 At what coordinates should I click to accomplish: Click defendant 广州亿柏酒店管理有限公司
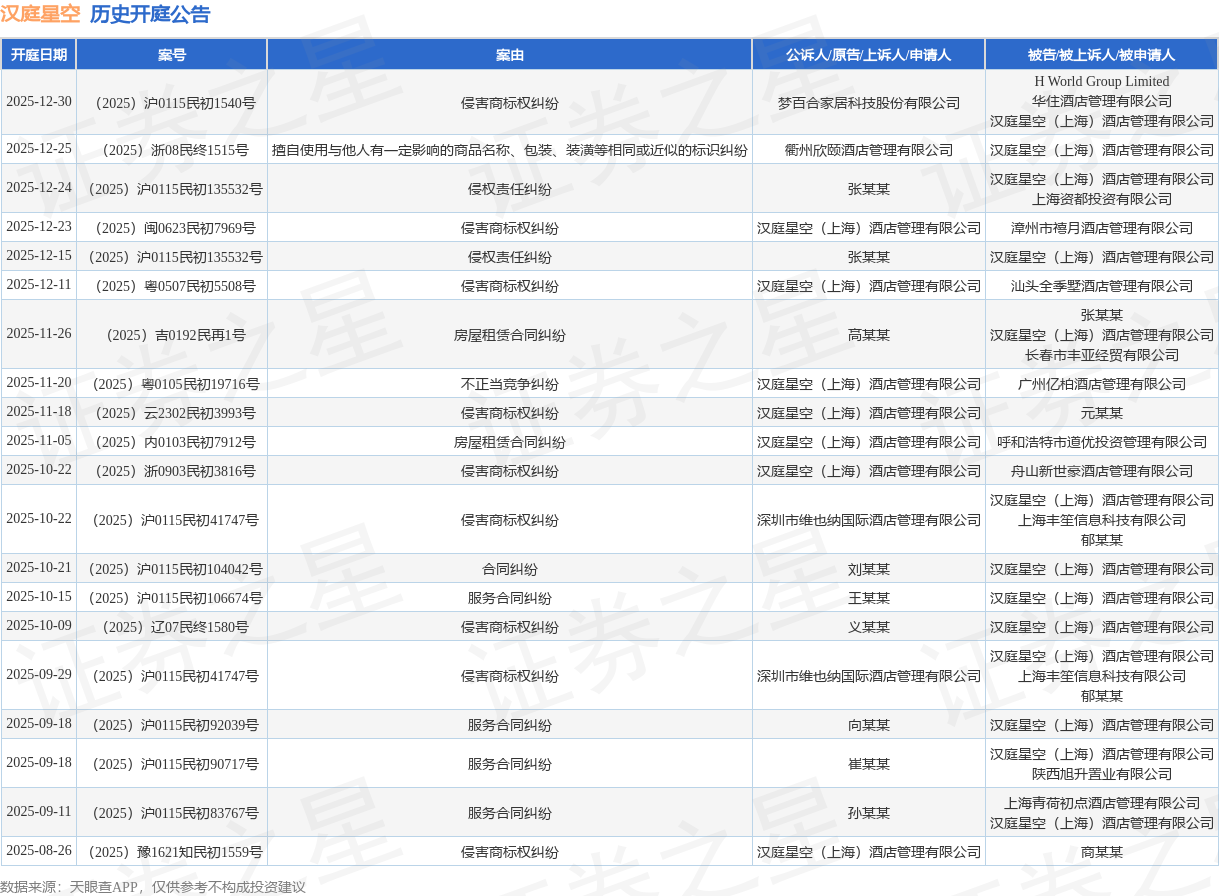[x=1102, y=384]
